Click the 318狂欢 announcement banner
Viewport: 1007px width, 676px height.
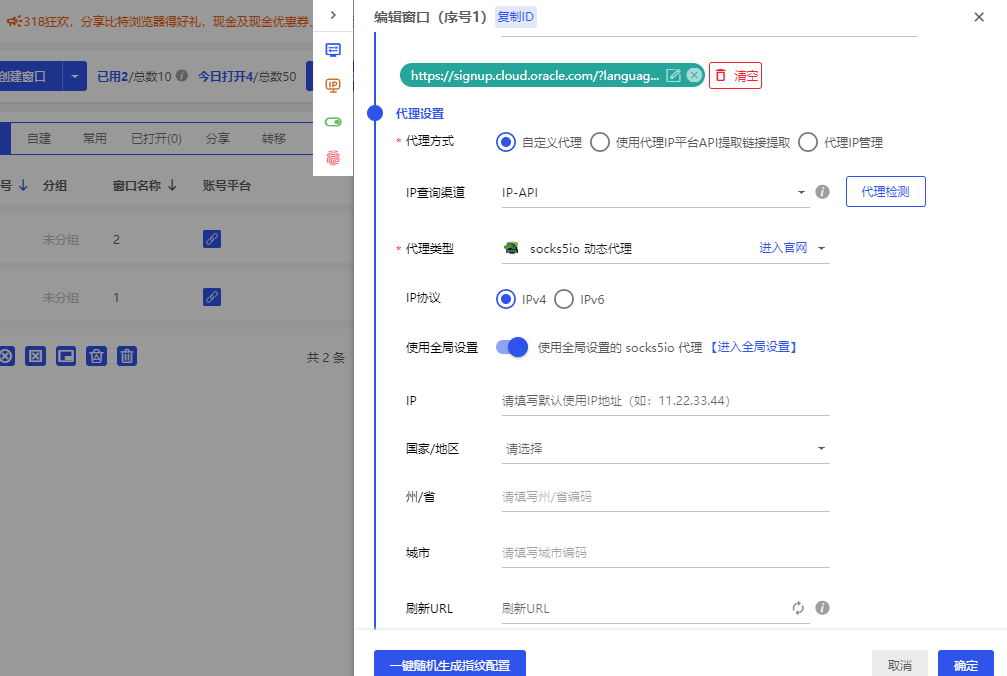point(160,22)
